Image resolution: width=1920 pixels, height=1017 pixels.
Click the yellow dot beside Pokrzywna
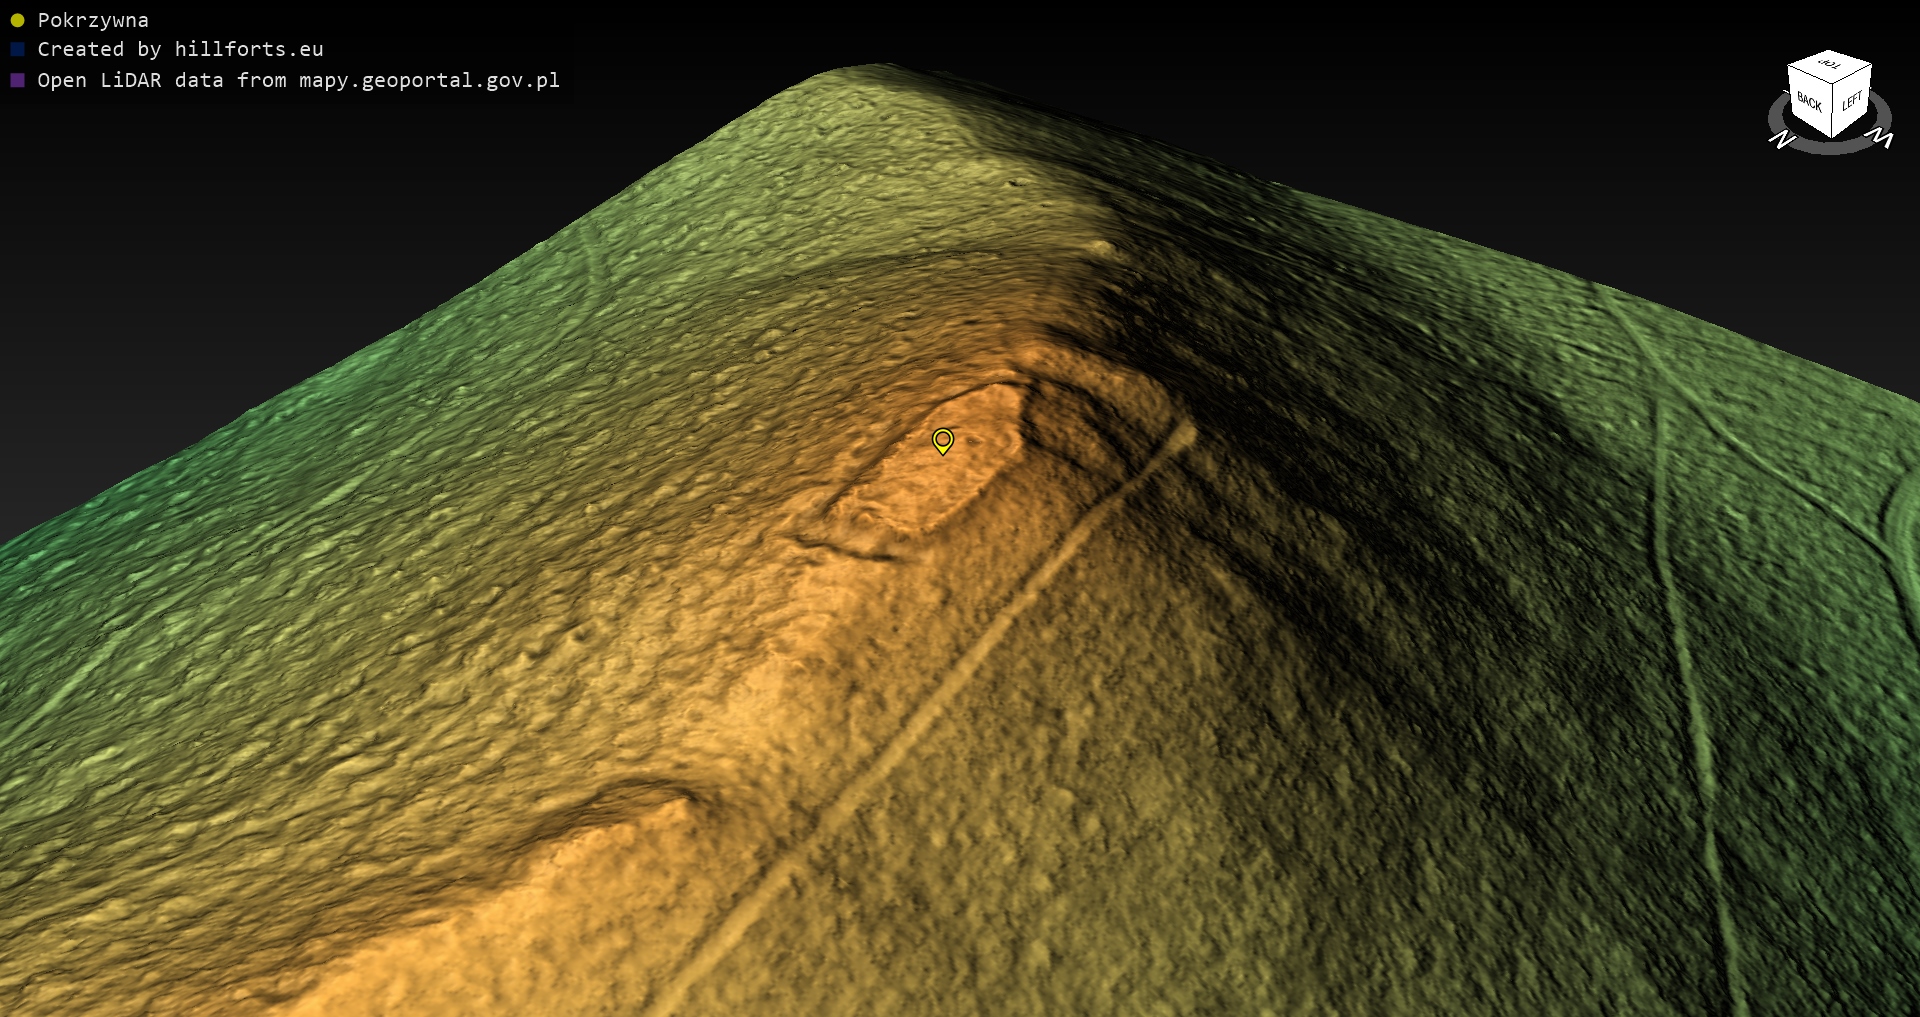tap(17, 20)
